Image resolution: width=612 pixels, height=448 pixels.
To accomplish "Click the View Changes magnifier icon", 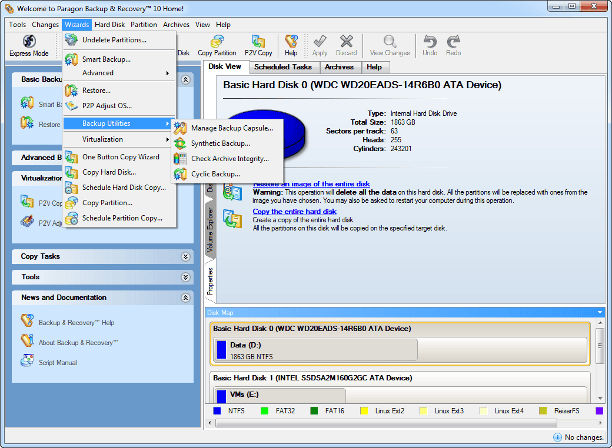I will tap(390, 41).
